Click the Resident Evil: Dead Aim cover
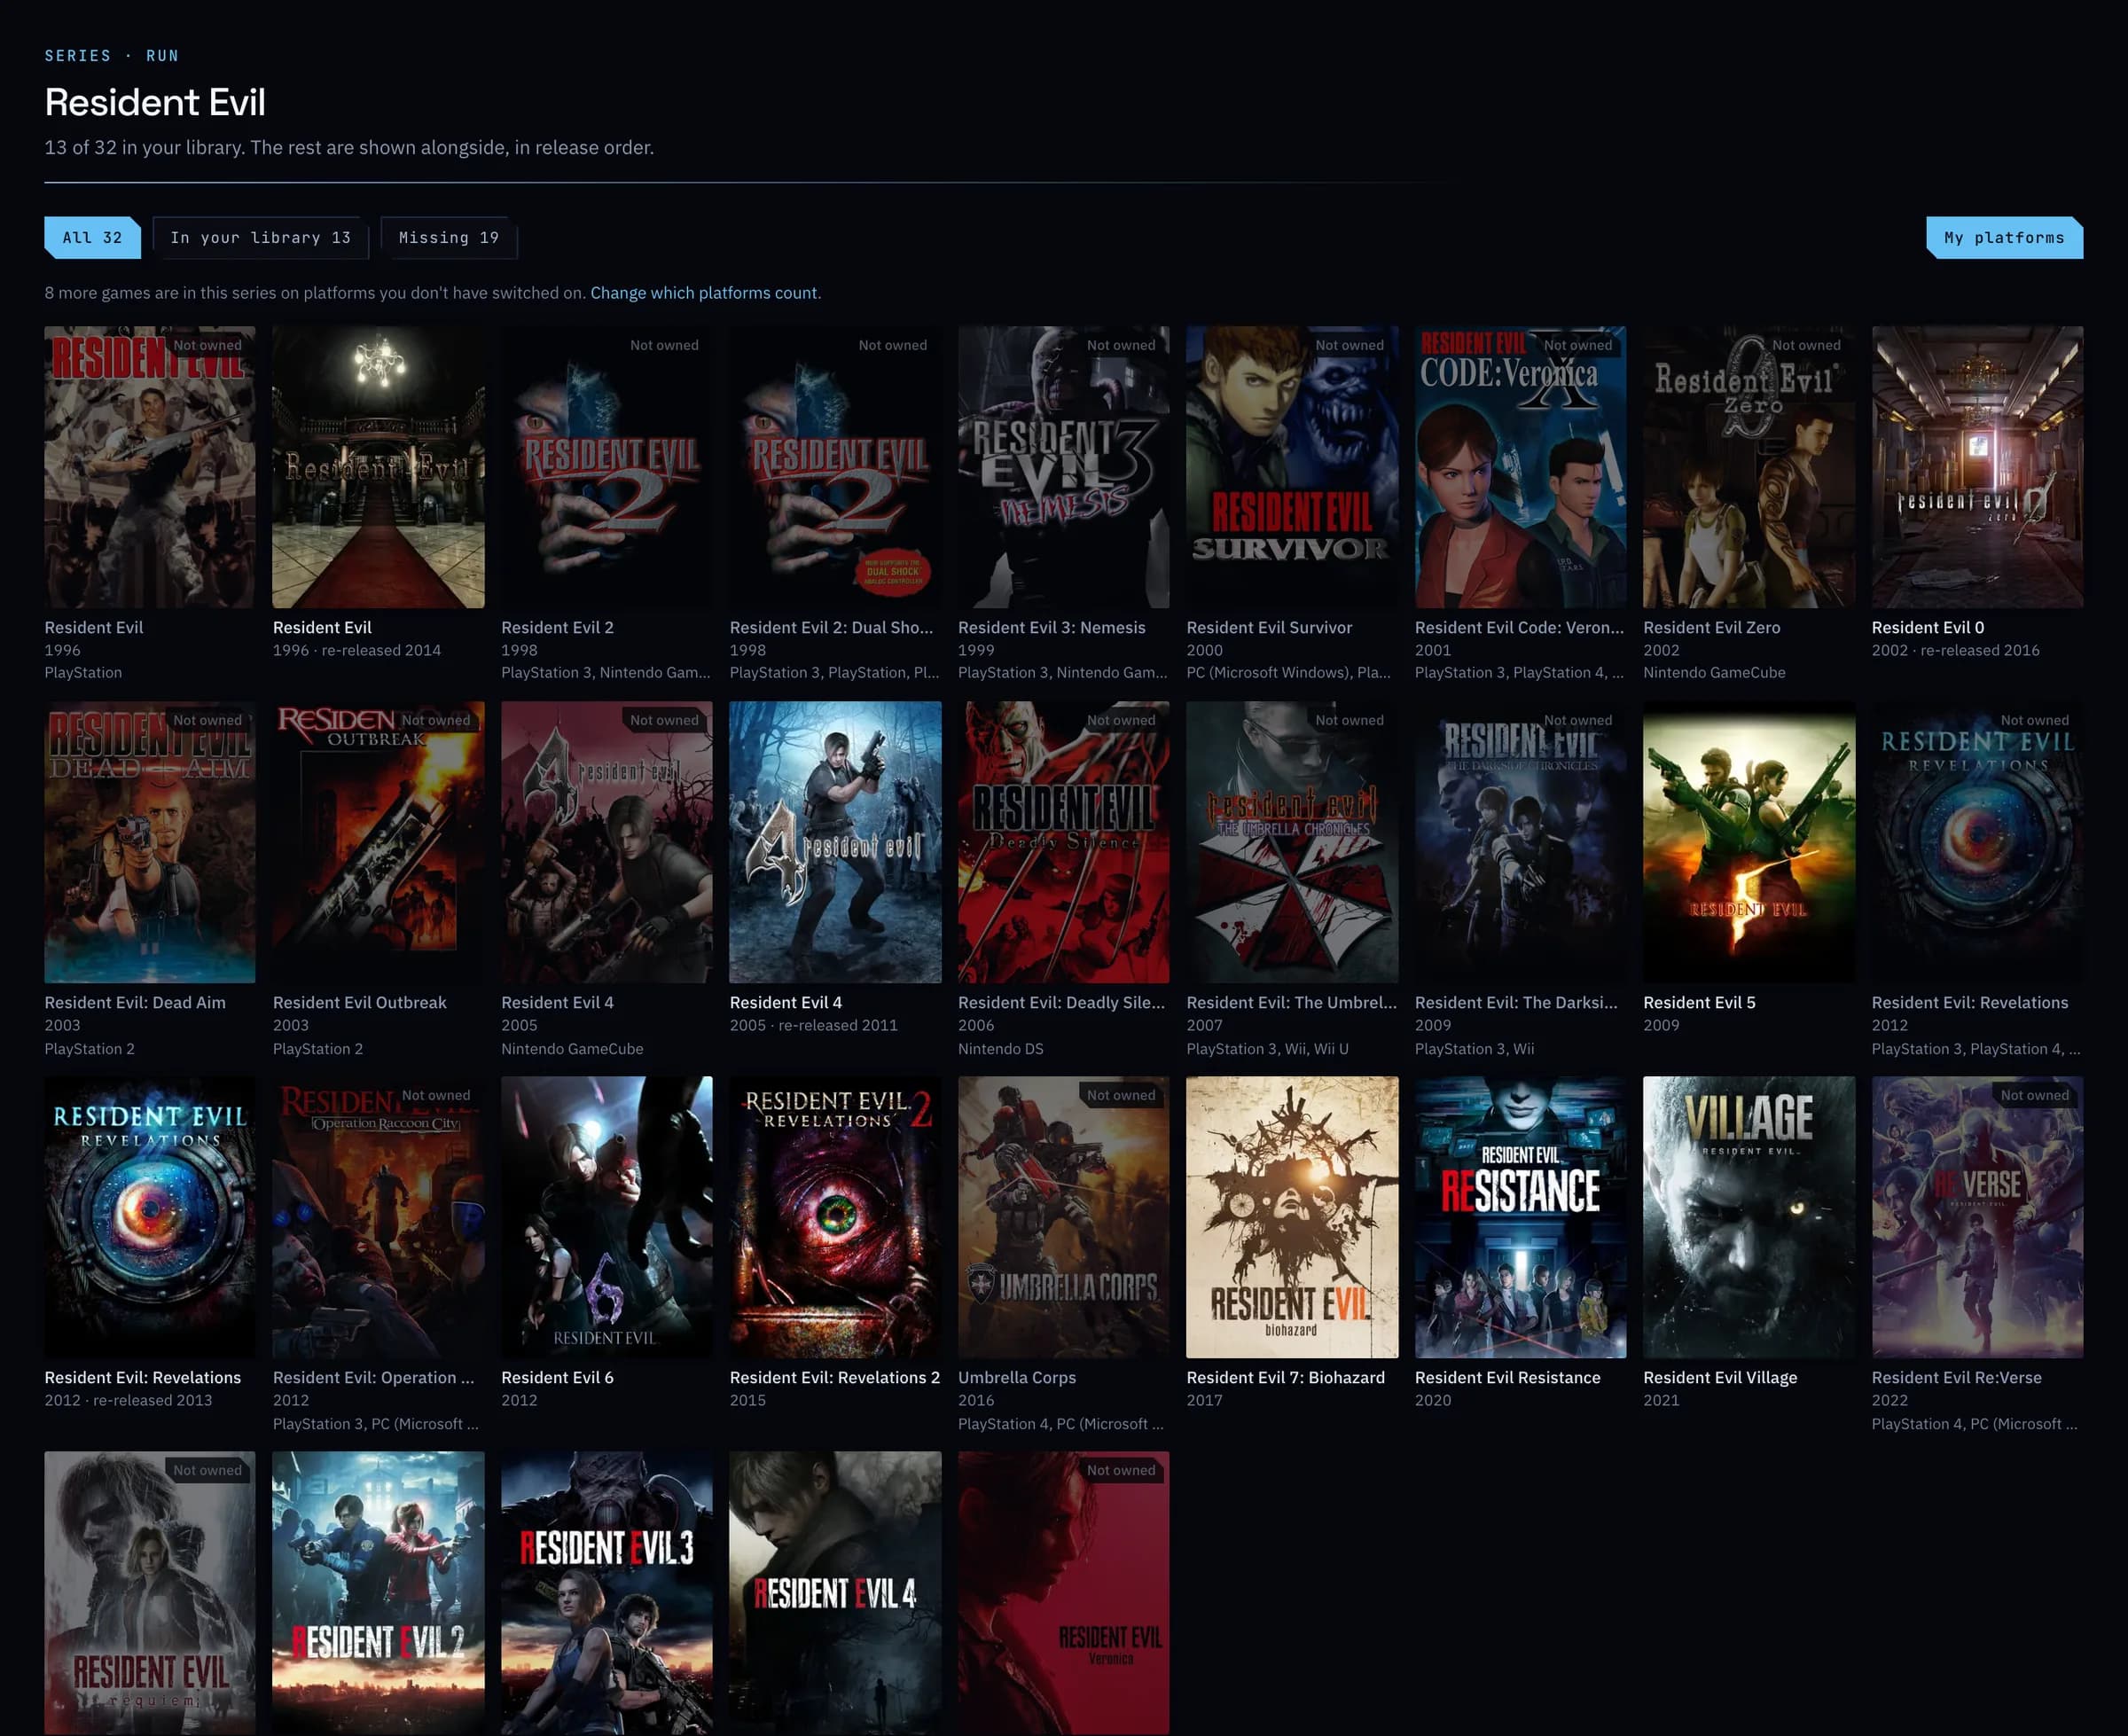2128x1736 pixels. 150,842
